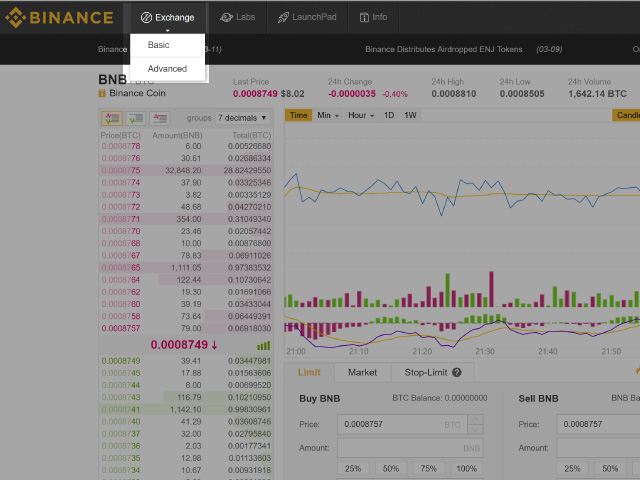The height and width of the screenshot is (480, 640).
Task: Set Buy amount to 100%
Action: pos(467,469)
